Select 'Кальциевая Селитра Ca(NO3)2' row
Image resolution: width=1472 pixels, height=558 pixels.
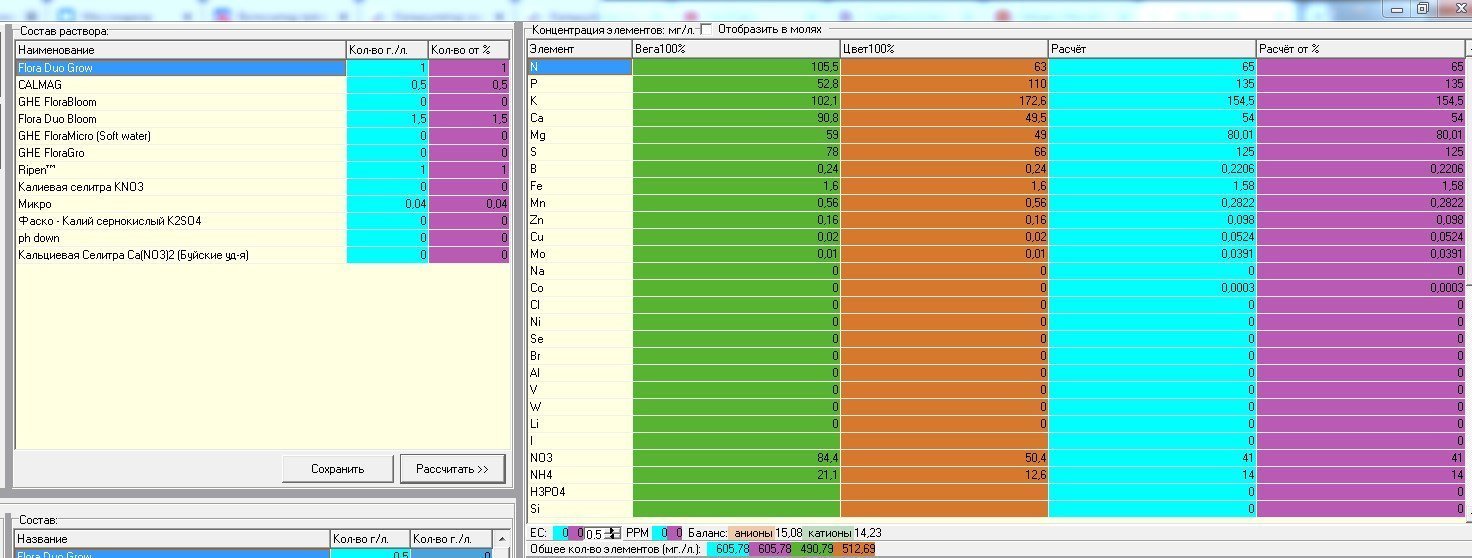pyautogui.click(x=181, y=255)
